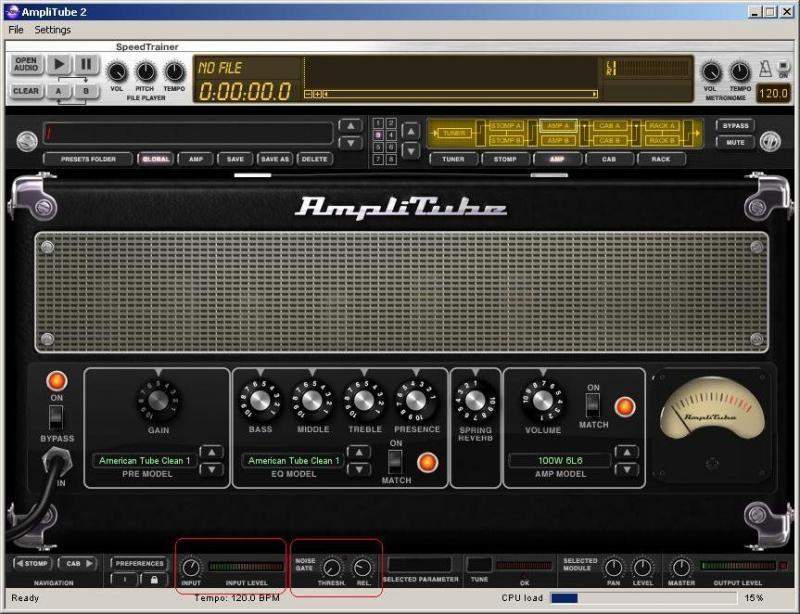Click the Noise Gate Thresh knob
The width and height of the screenshot is (800, 614).
pyautogui.click(x=332, y=567)
